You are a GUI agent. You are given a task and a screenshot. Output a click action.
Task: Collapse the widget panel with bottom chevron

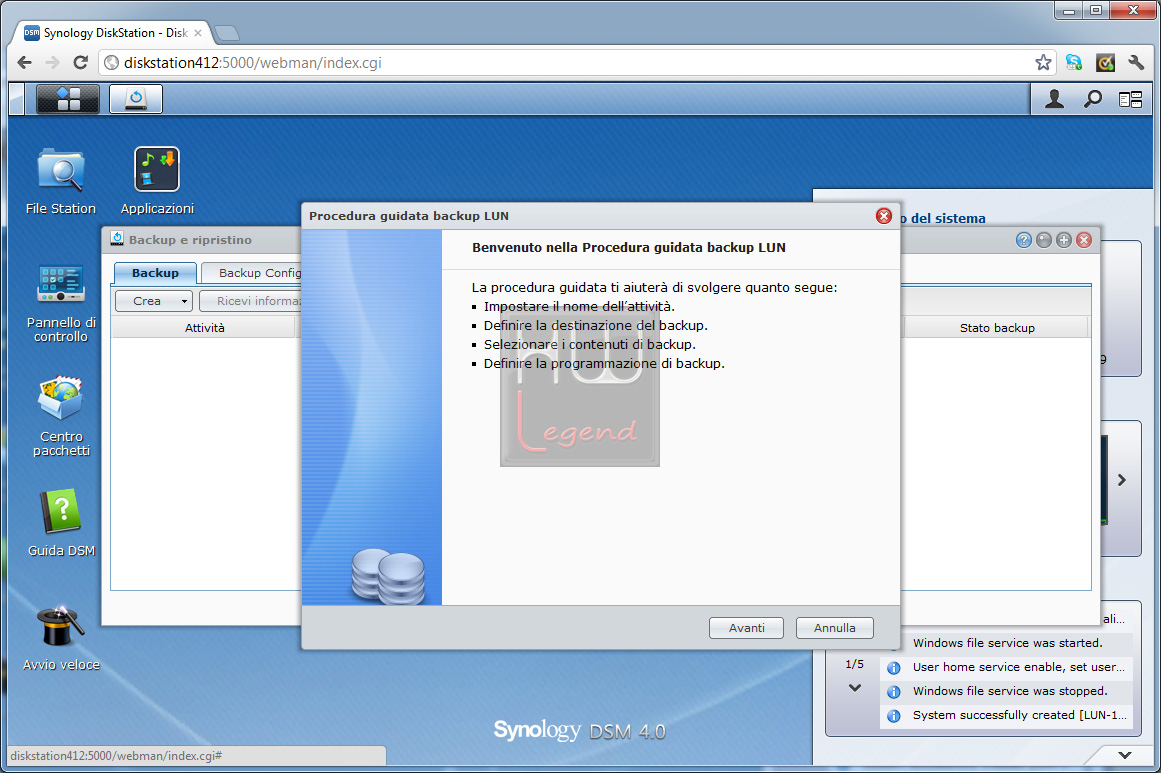click(x=1125, y=755)
